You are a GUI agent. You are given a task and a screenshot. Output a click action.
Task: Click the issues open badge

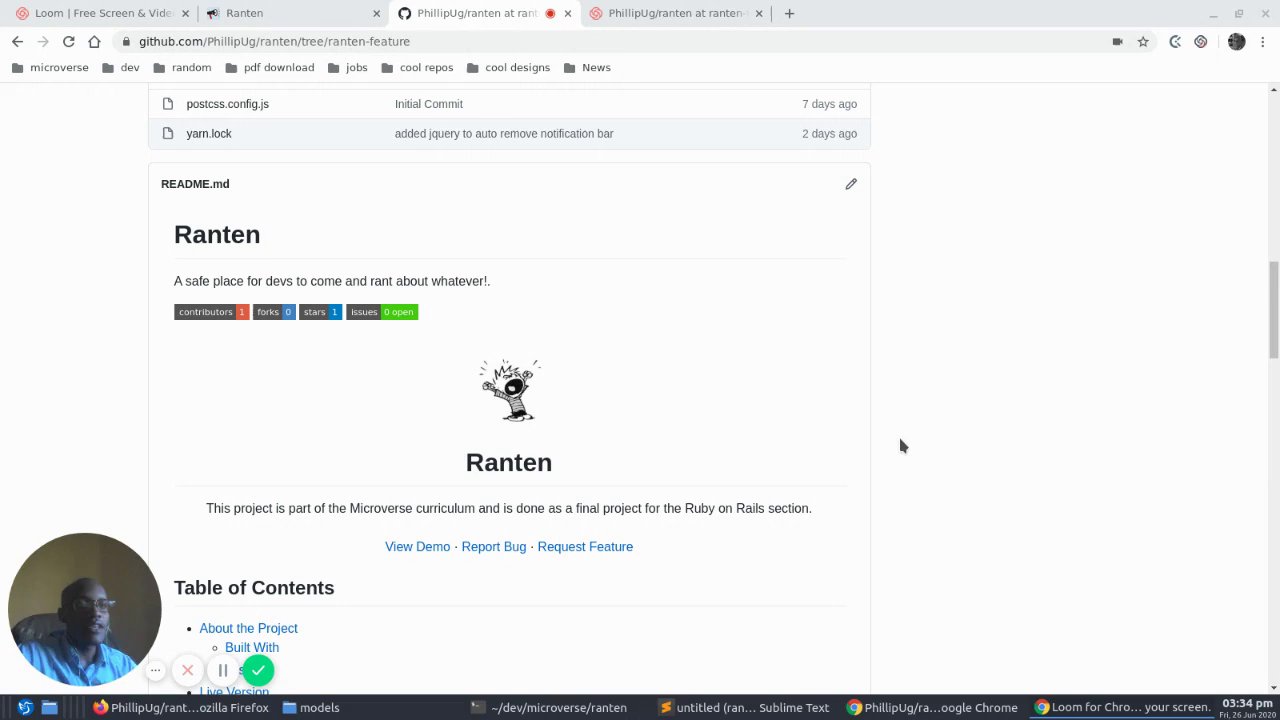382,312
